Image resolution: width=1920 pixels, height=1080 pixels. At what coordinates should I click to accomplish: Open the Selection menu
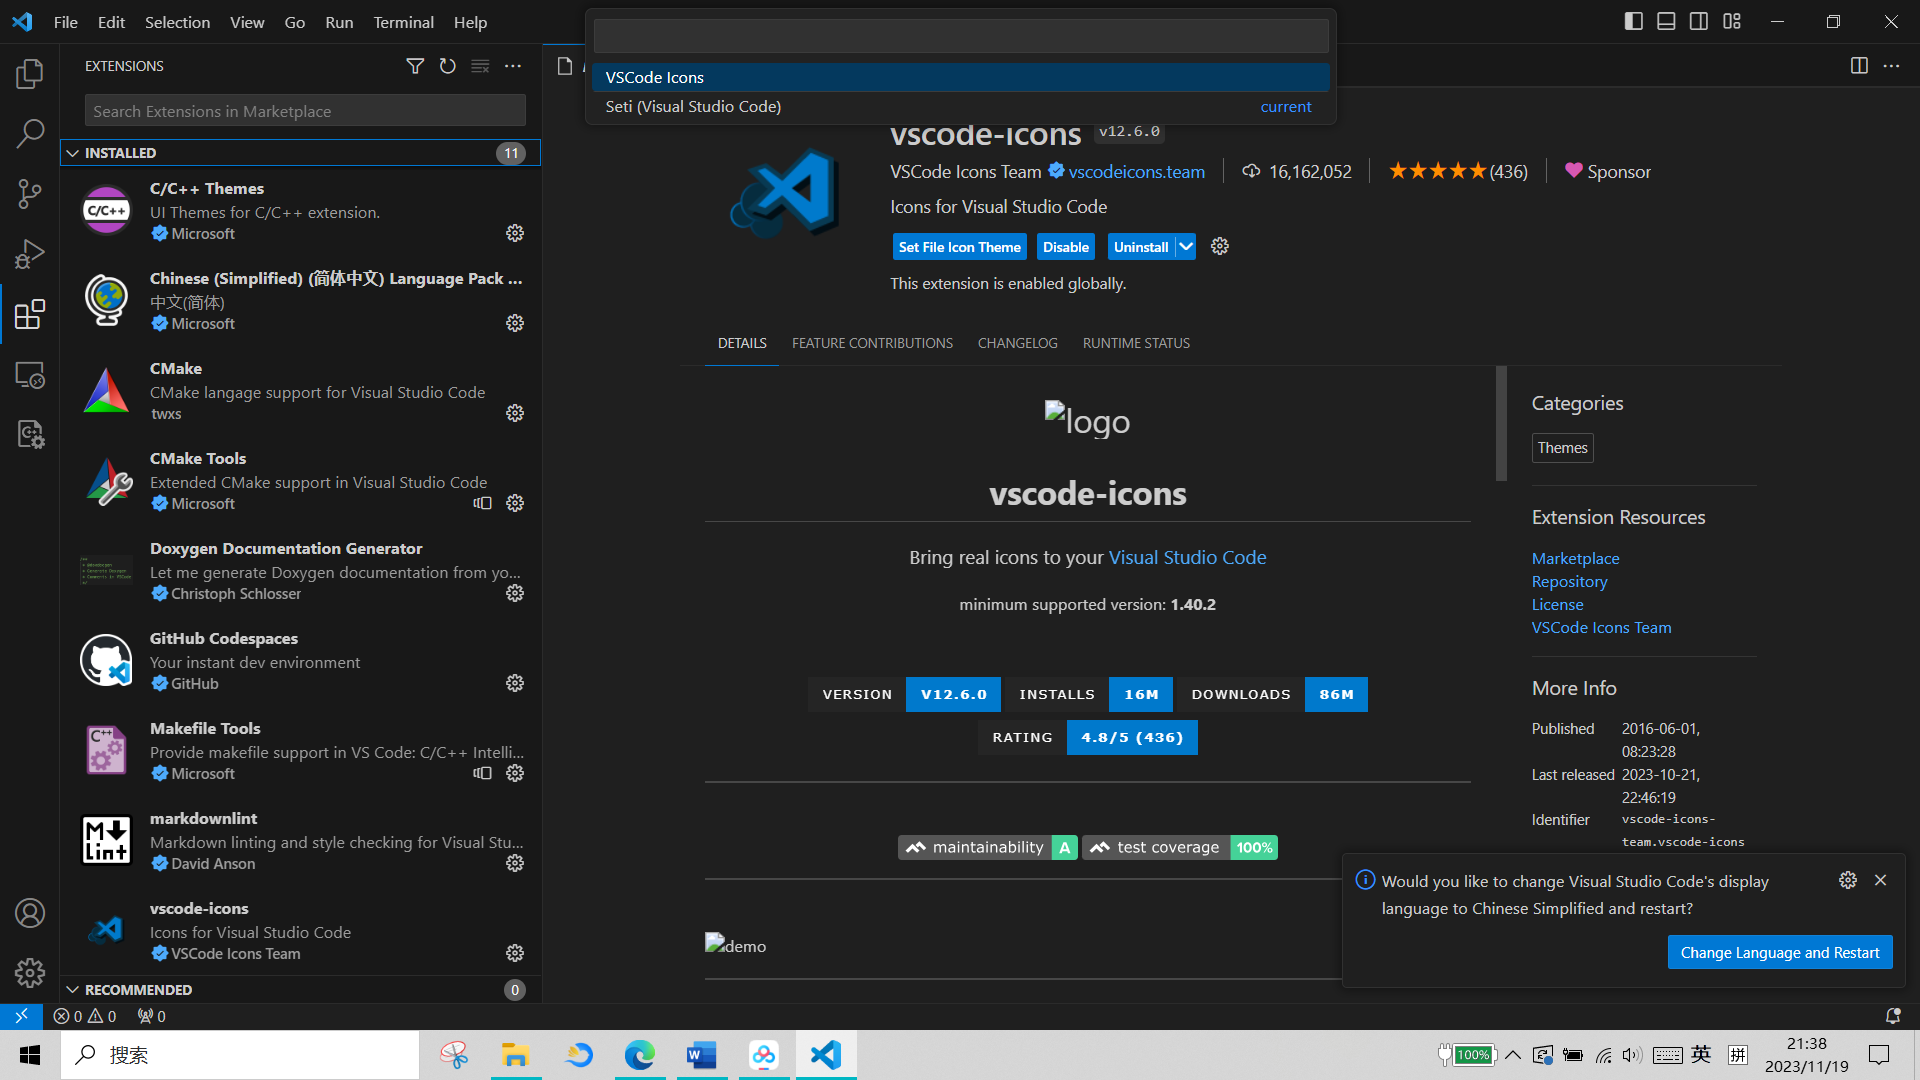[x=177, y=22]
